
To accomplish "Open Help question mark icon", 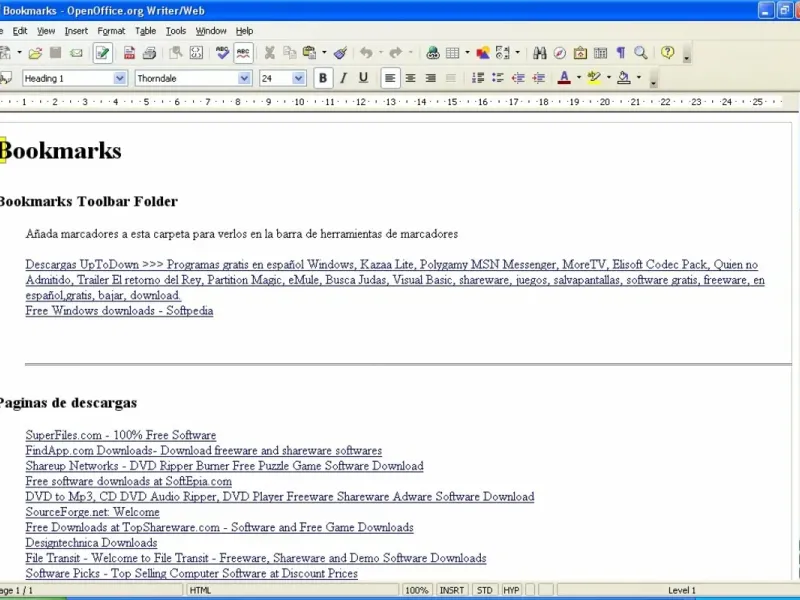I will (667, 53).
